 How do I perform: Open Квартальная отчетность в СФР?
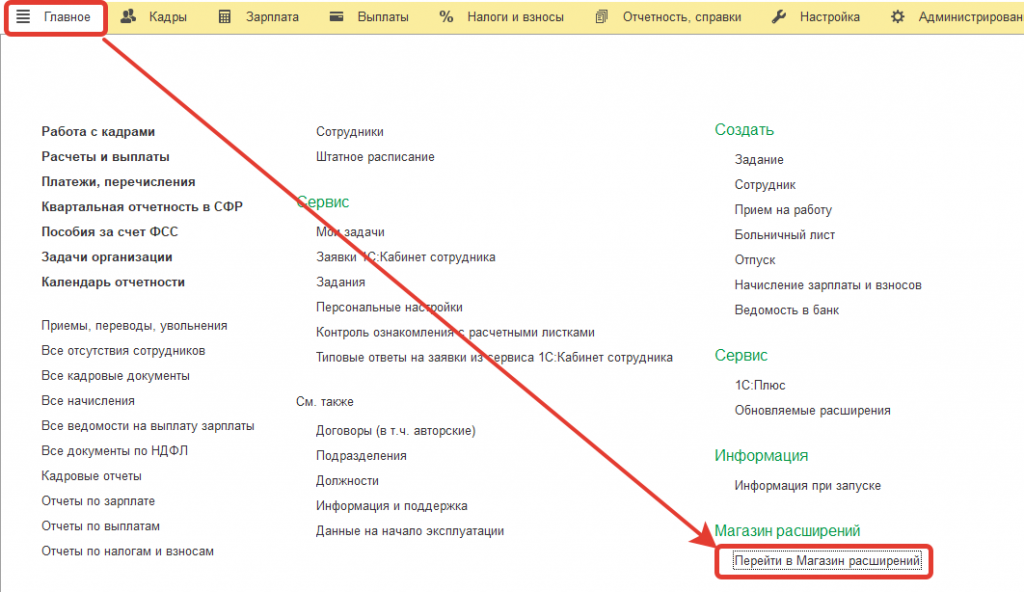pyautogui.click(x=142, y=206)
